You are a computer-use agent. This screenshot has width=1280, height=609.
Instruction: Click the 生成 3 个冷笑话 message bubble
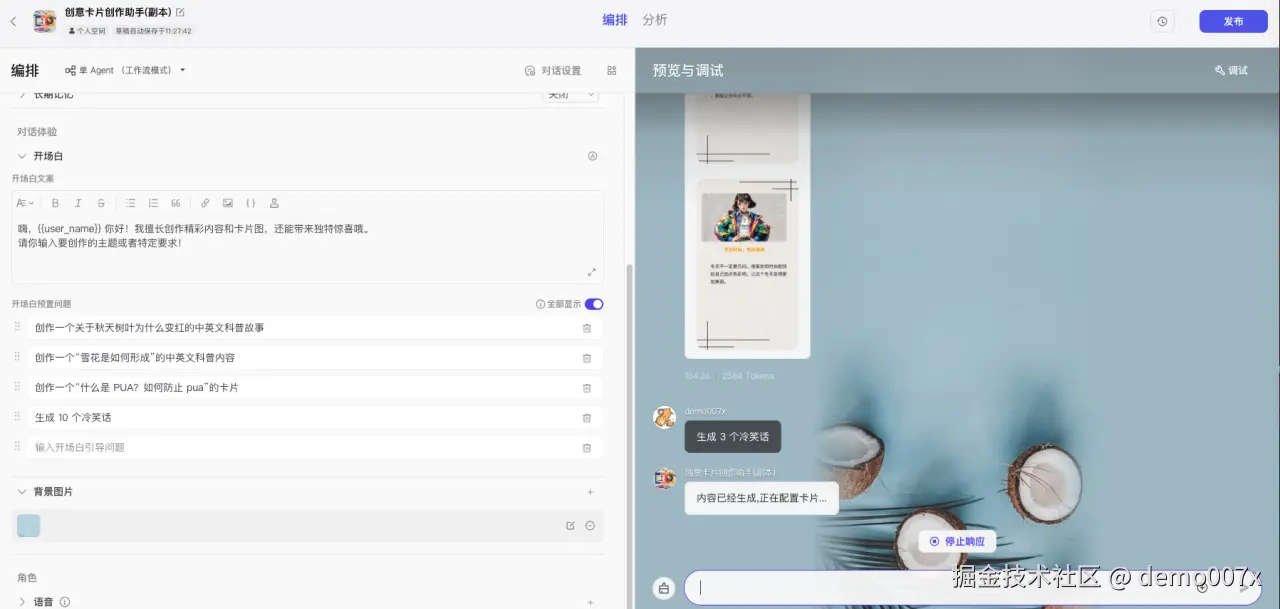point(733,436)
